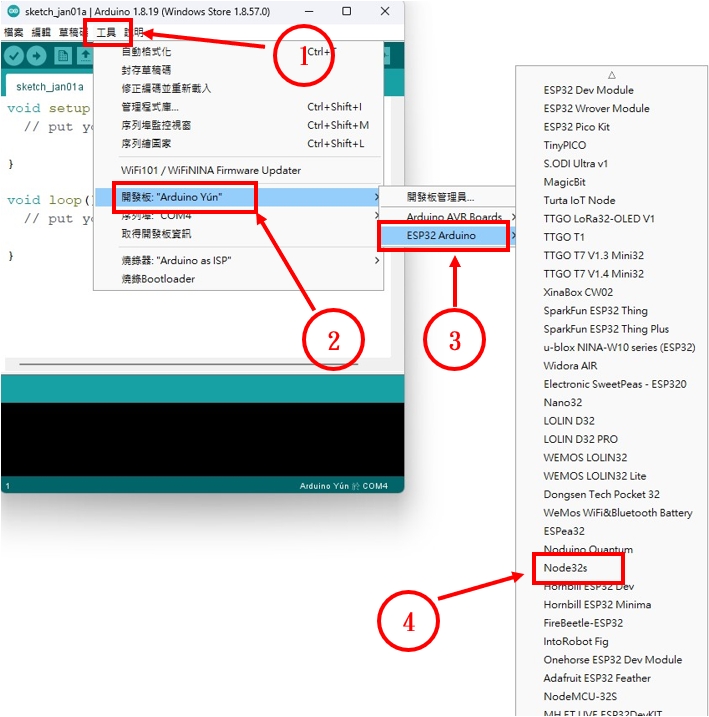
Task: Select Turta IoT Node board
Action: tap(612, 200)
